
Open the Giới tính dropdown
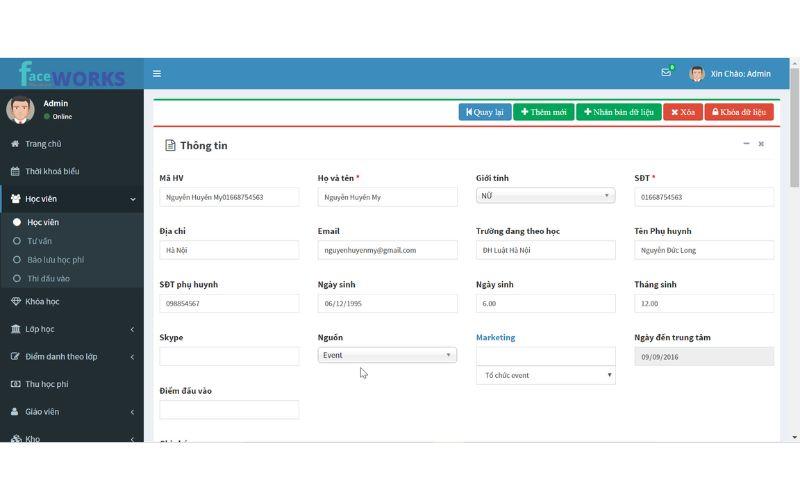545,196
